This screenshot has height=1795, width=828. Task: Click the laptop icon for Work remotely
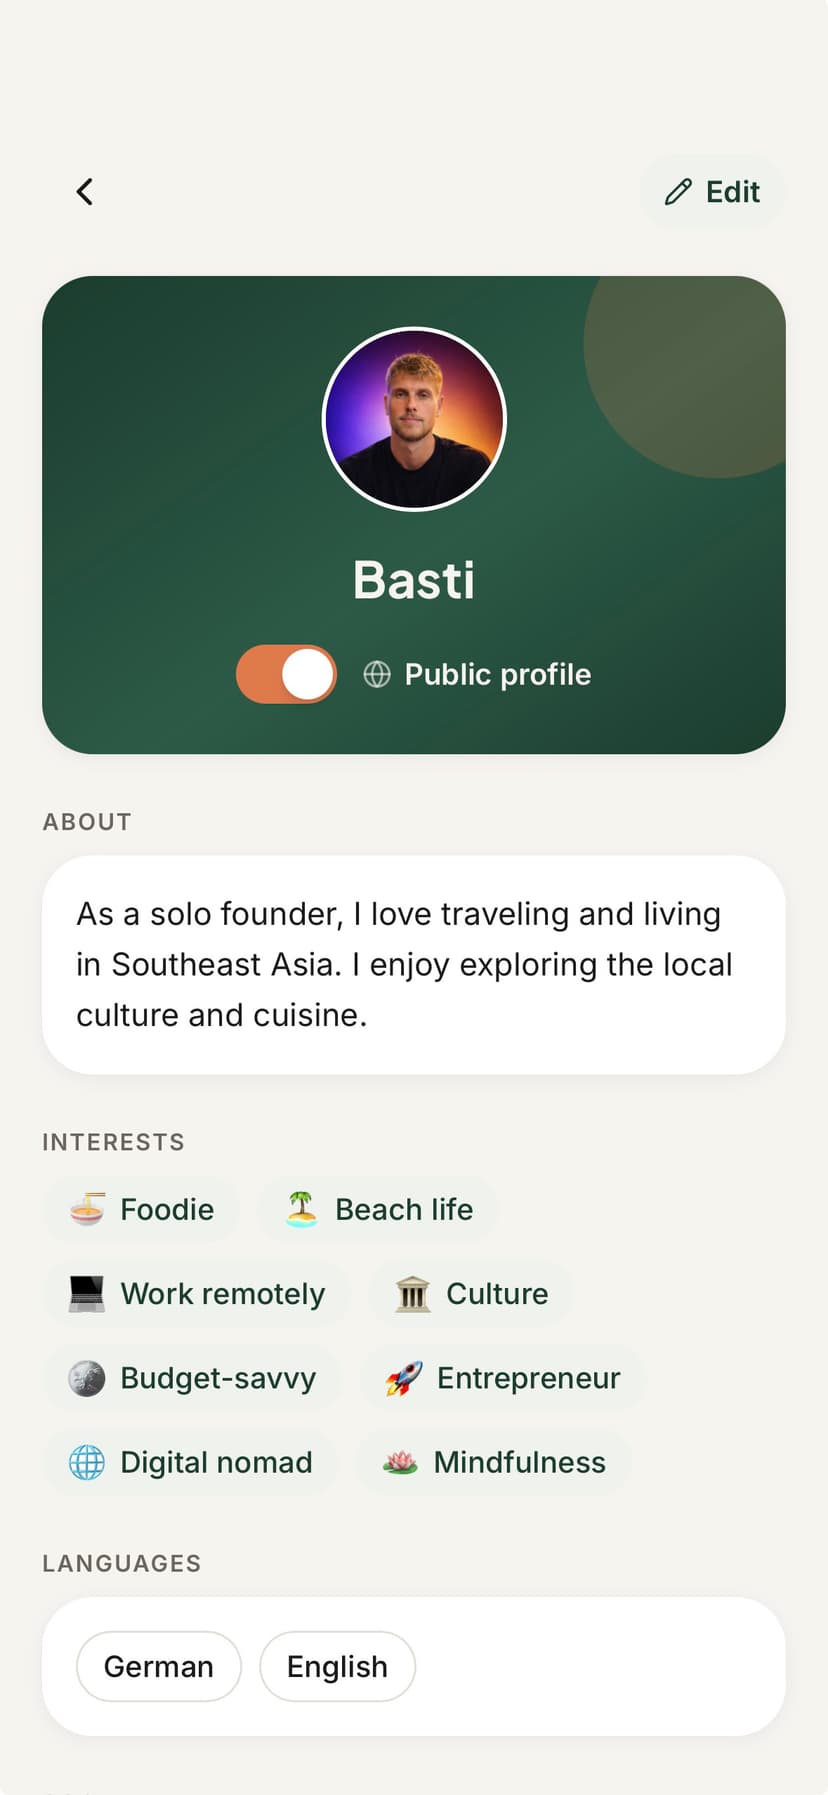(87, 1293)
